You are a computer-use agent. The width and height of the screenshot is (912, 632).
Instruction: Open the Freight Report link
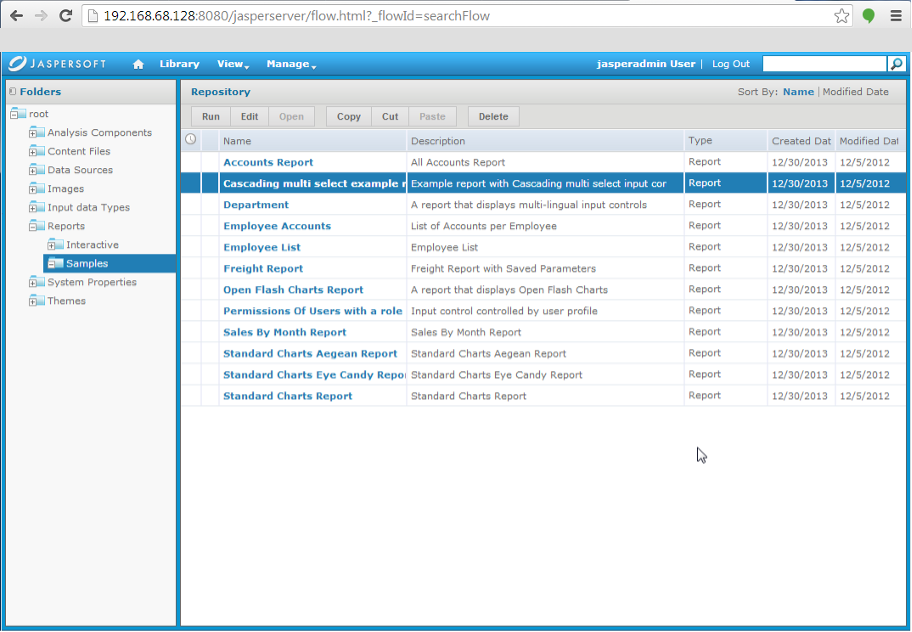[x=263, y=269]
